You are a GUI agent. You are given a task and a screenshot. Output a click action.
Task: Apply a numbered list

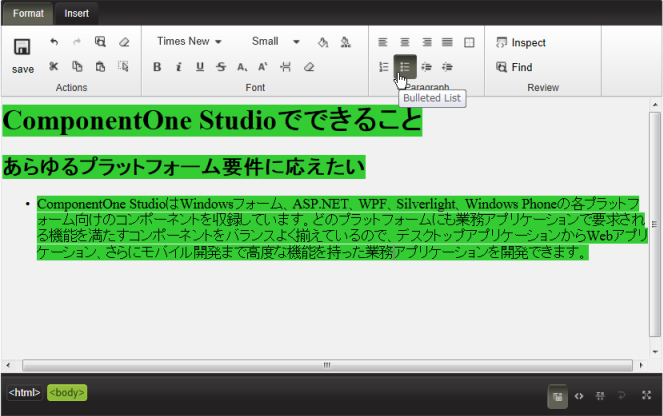coord(384,67)
